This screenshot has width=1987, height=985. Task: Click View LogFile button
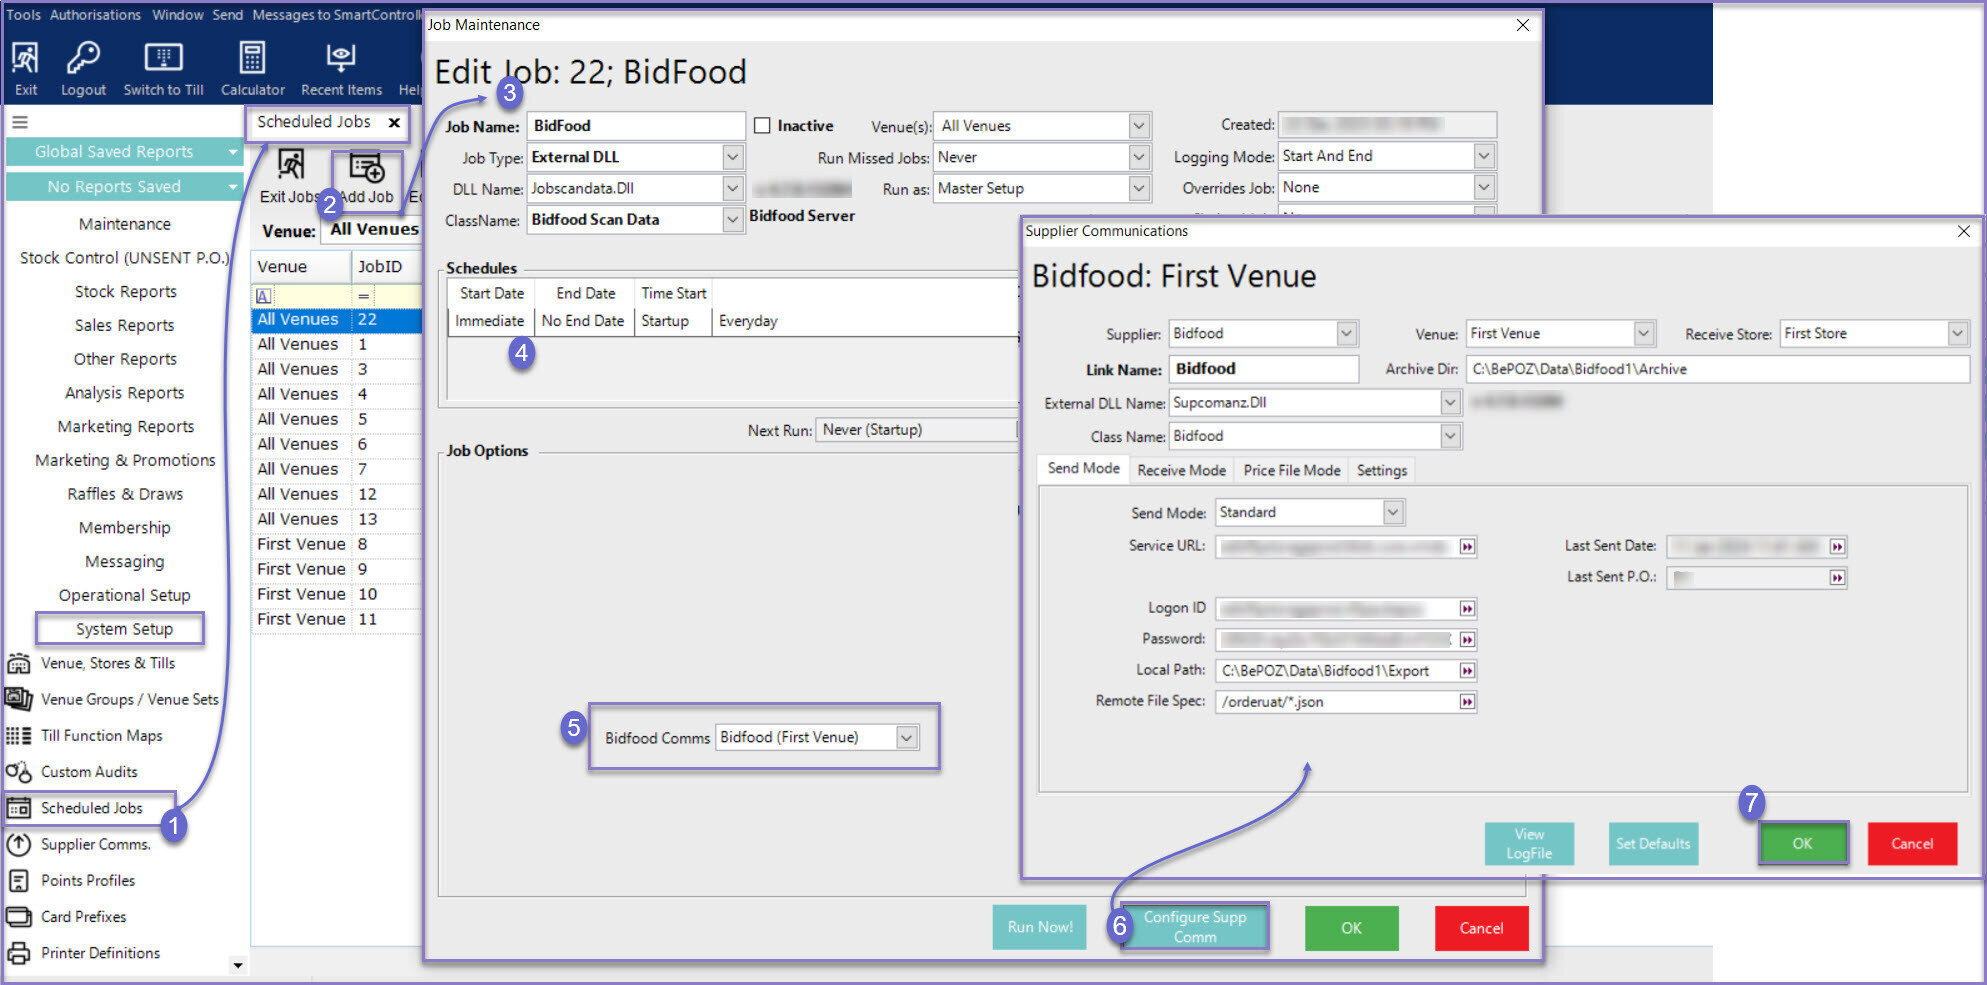1529,843
